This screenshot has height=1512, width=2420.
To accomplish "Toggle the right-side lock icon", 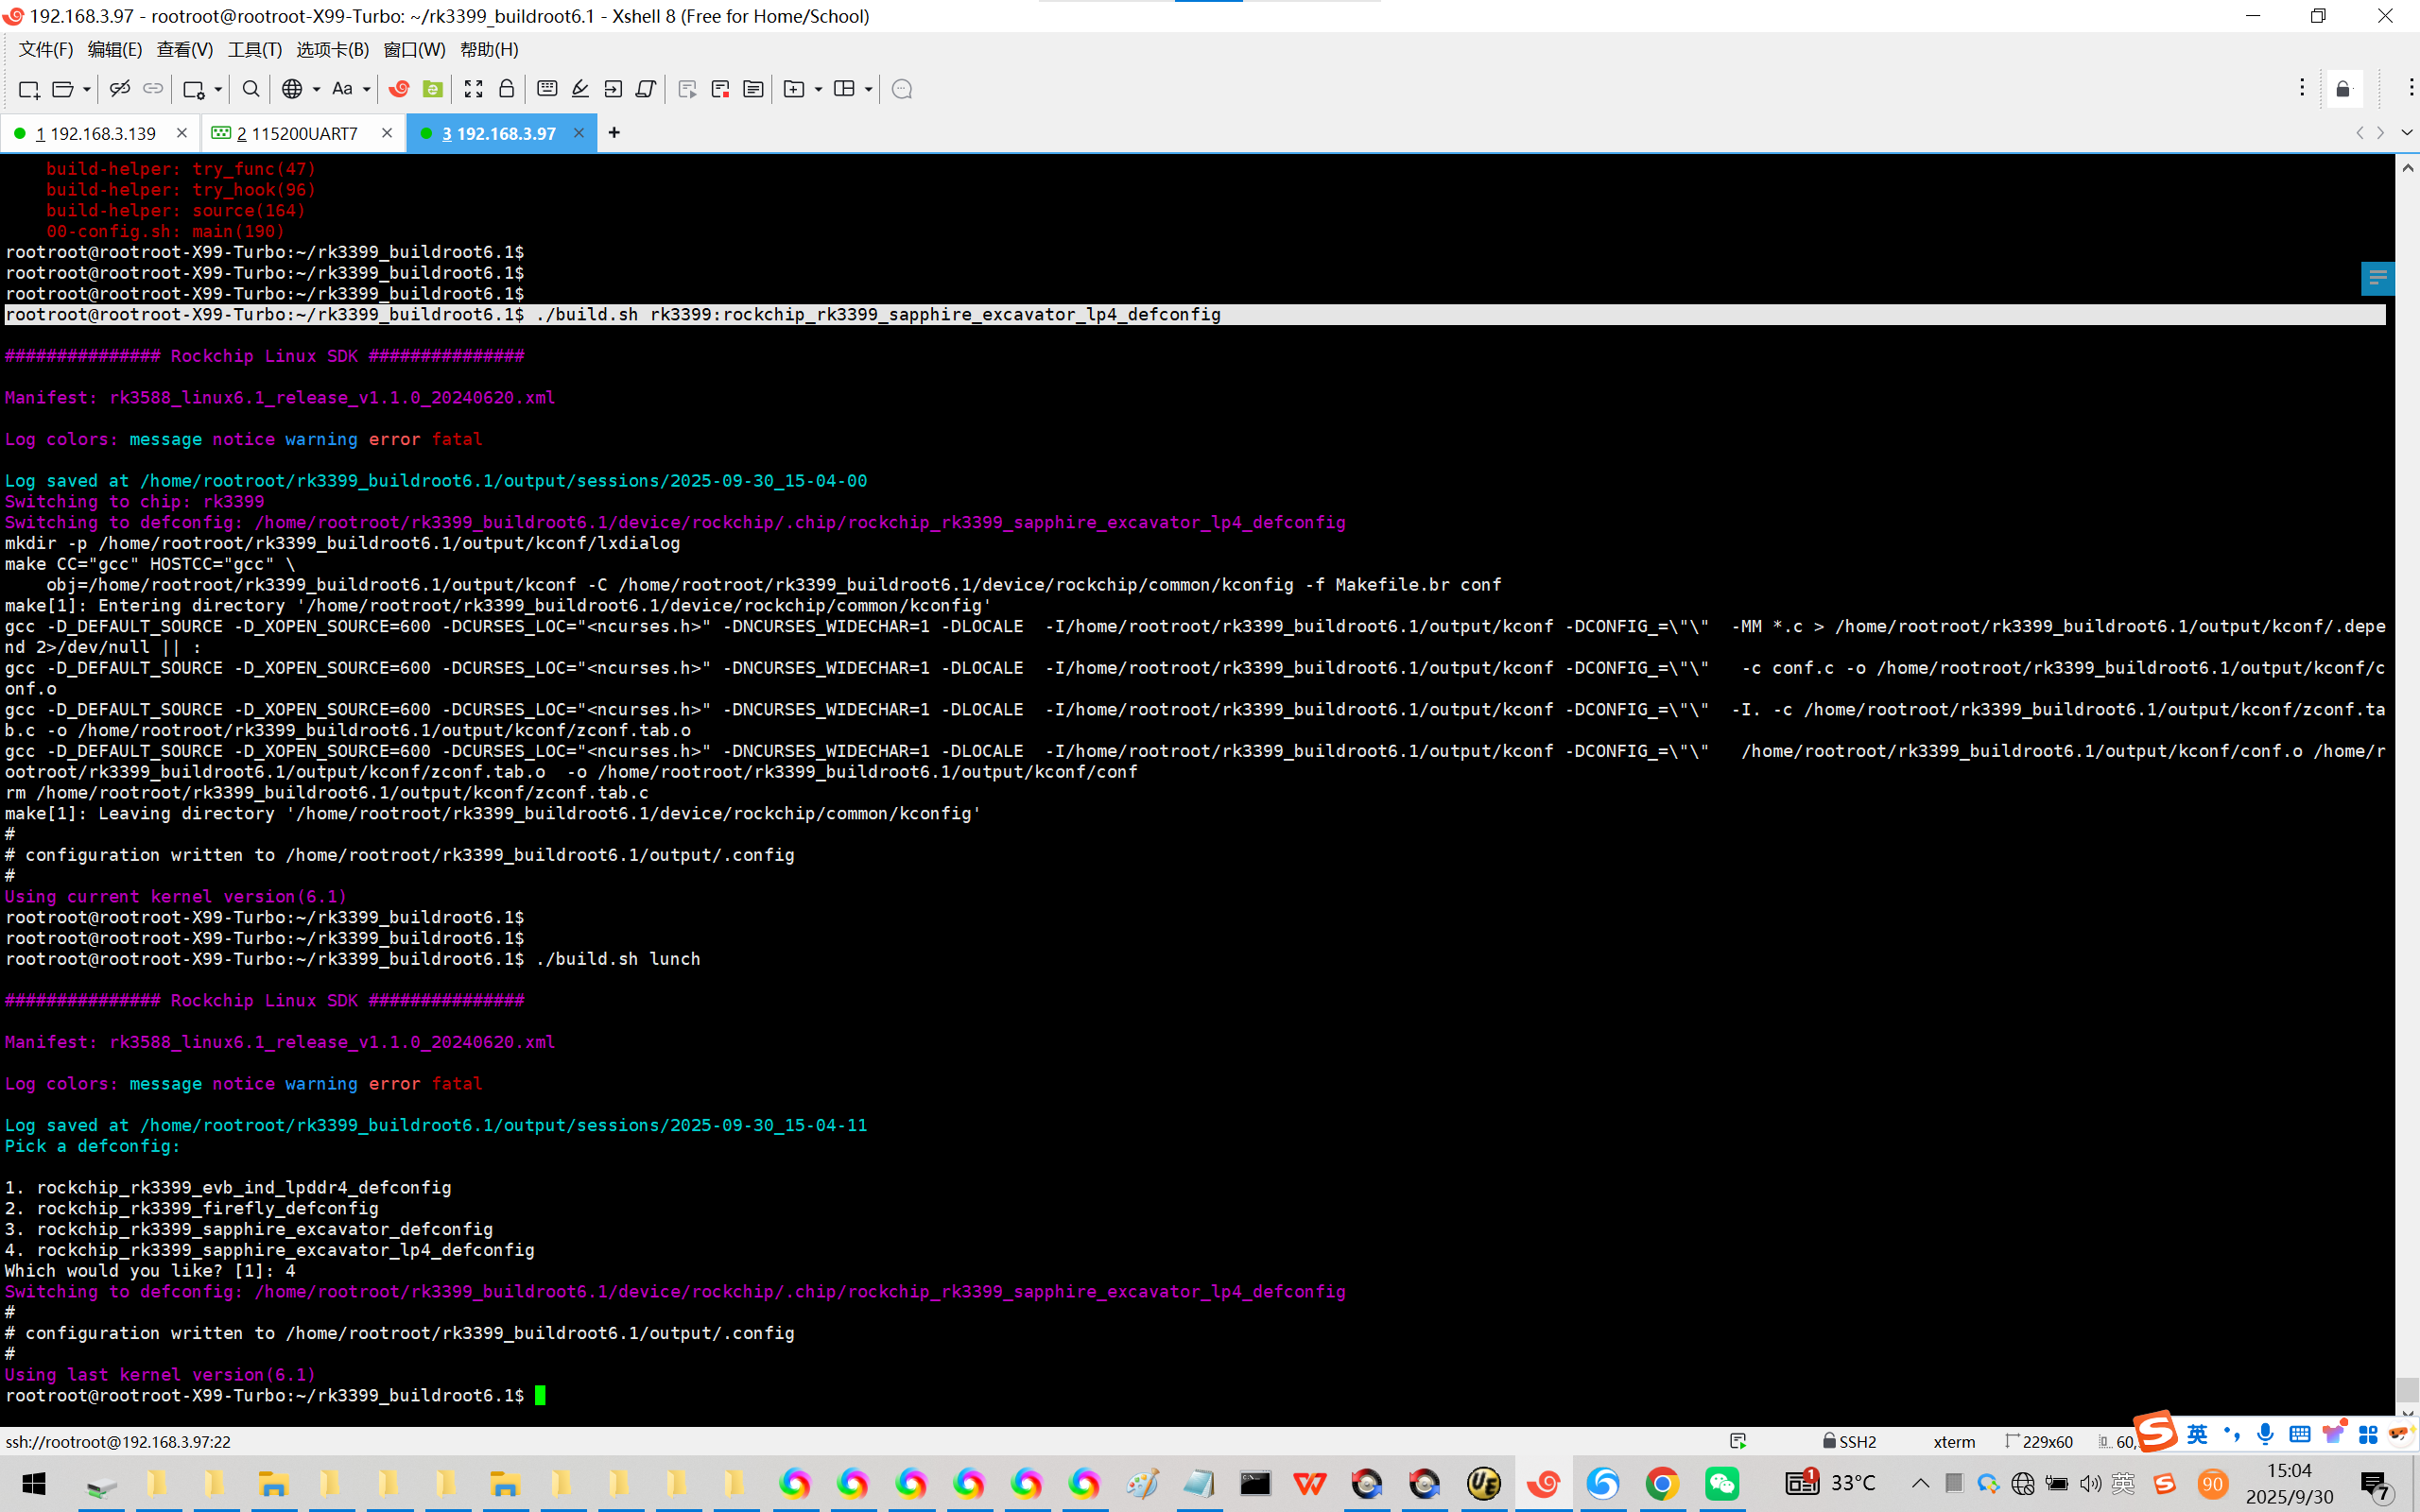I will tap(2343, 89).
